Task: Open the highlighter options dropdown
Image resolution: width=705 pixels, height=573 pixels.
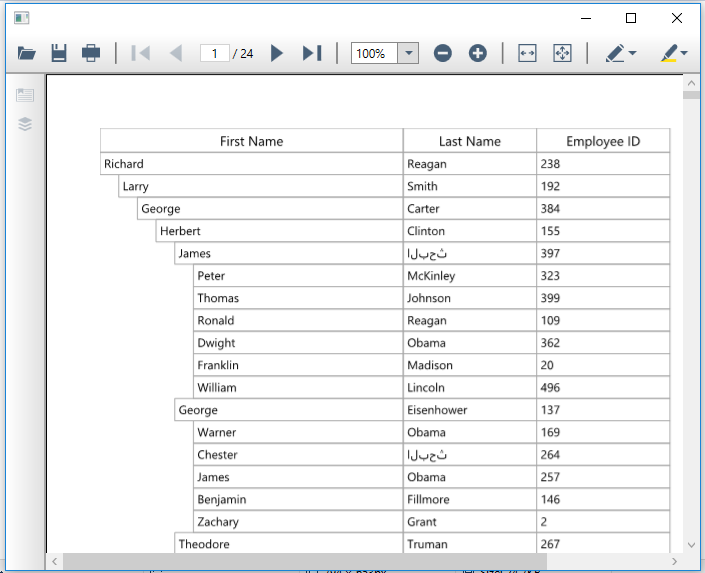Action: pos(684,53)
